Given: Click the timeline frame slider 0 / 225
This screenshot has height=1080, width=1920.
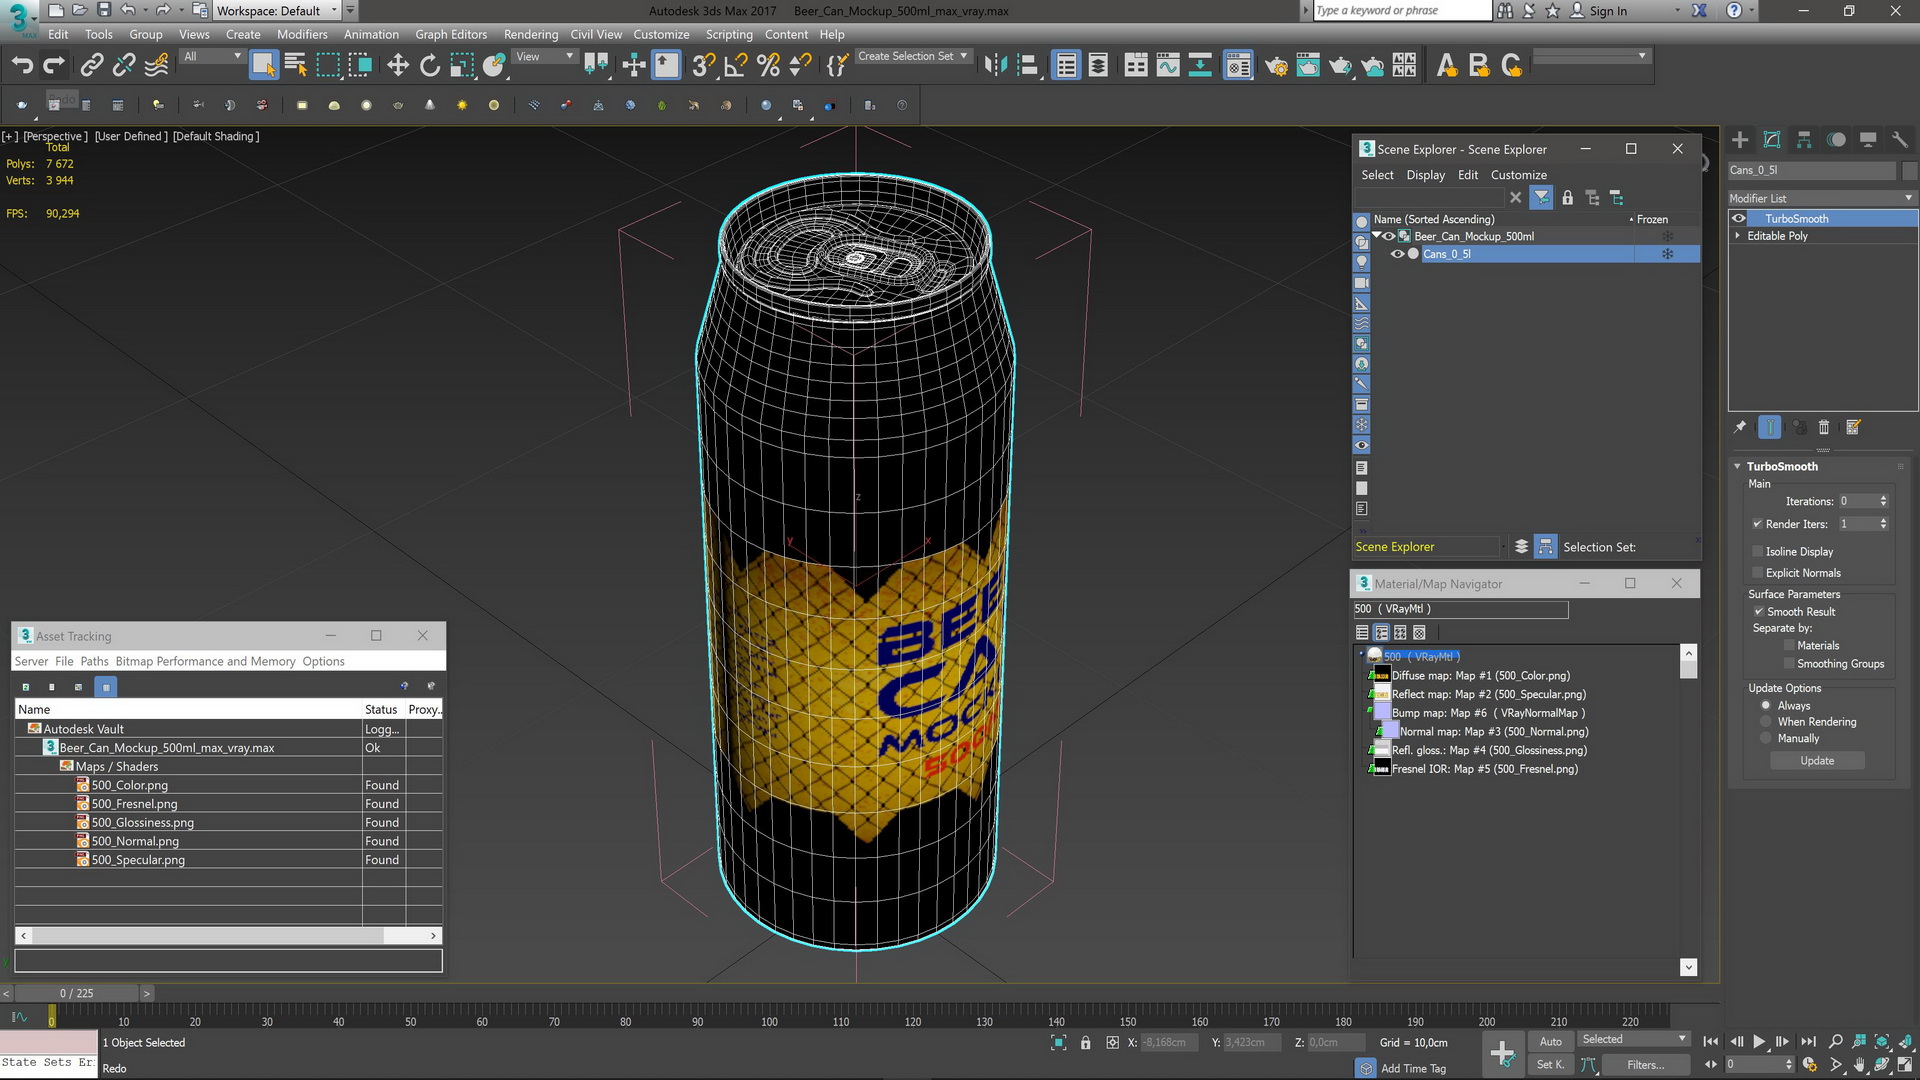Looking at the screenshot, I should (x=76, y=994).
